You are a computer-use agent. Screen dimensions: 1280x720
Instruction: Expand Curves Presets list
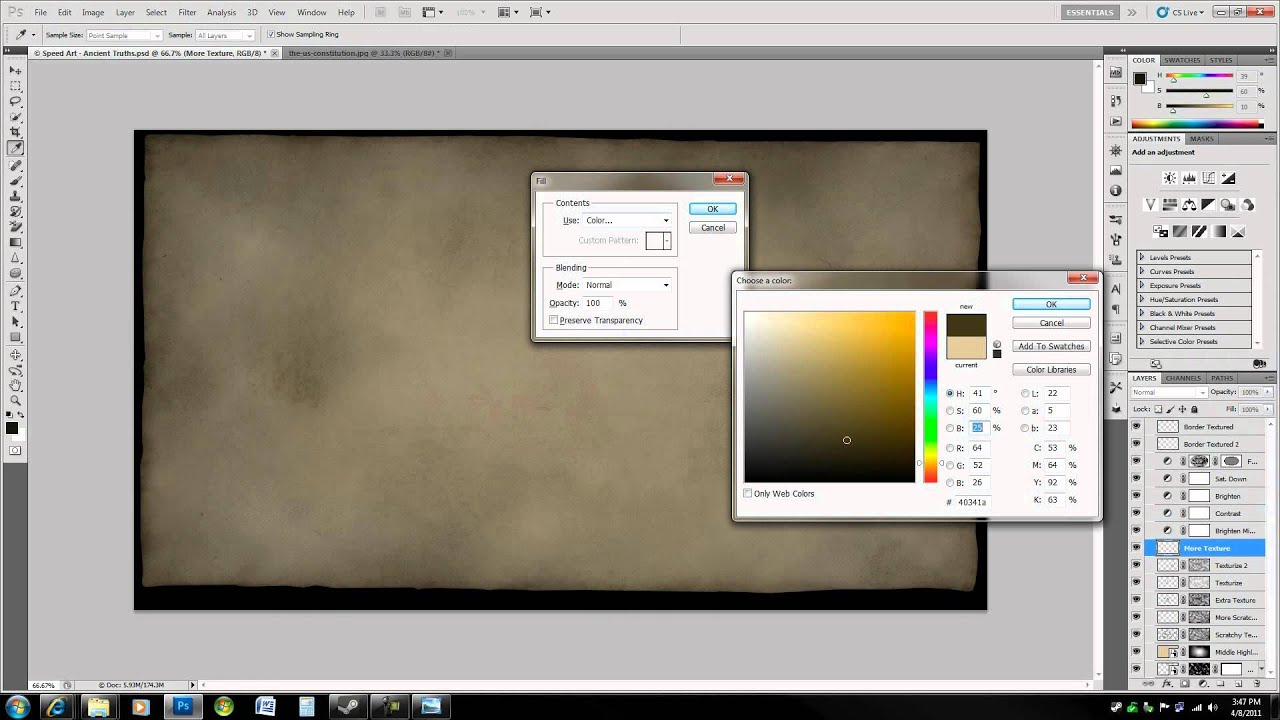[1142, 272]
